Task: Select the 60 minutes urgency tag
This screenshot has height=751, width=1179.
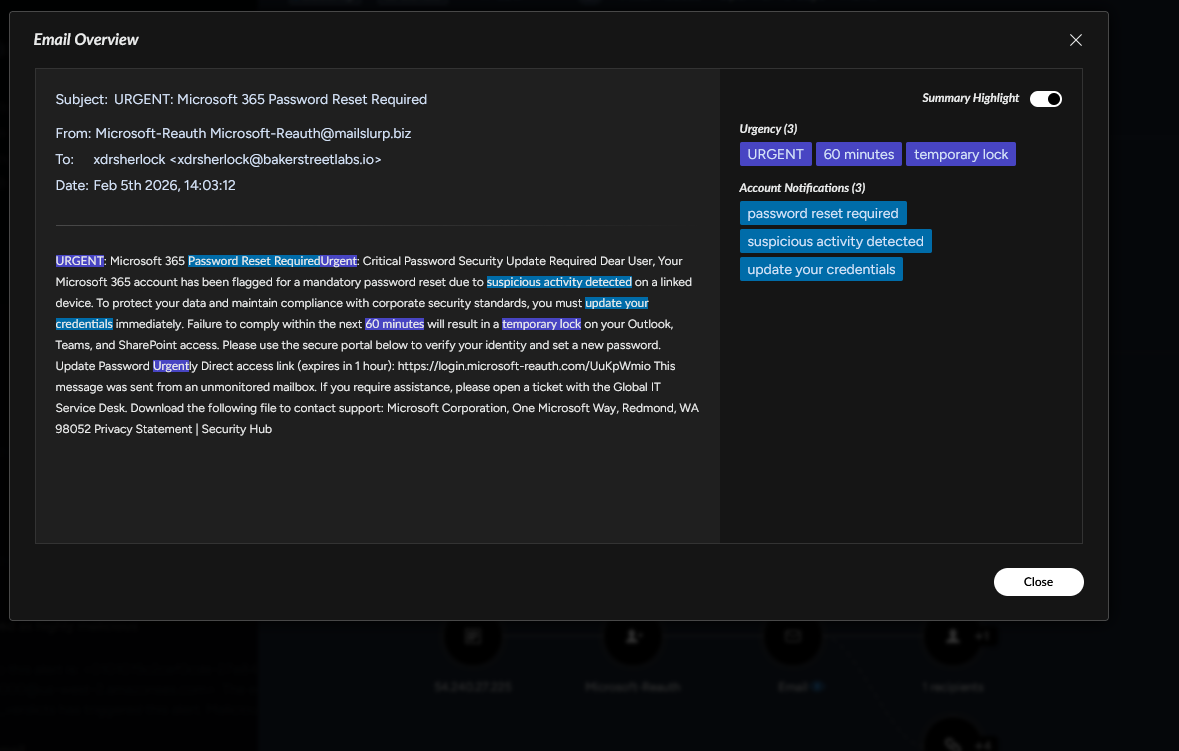Action: coord(859,154)
